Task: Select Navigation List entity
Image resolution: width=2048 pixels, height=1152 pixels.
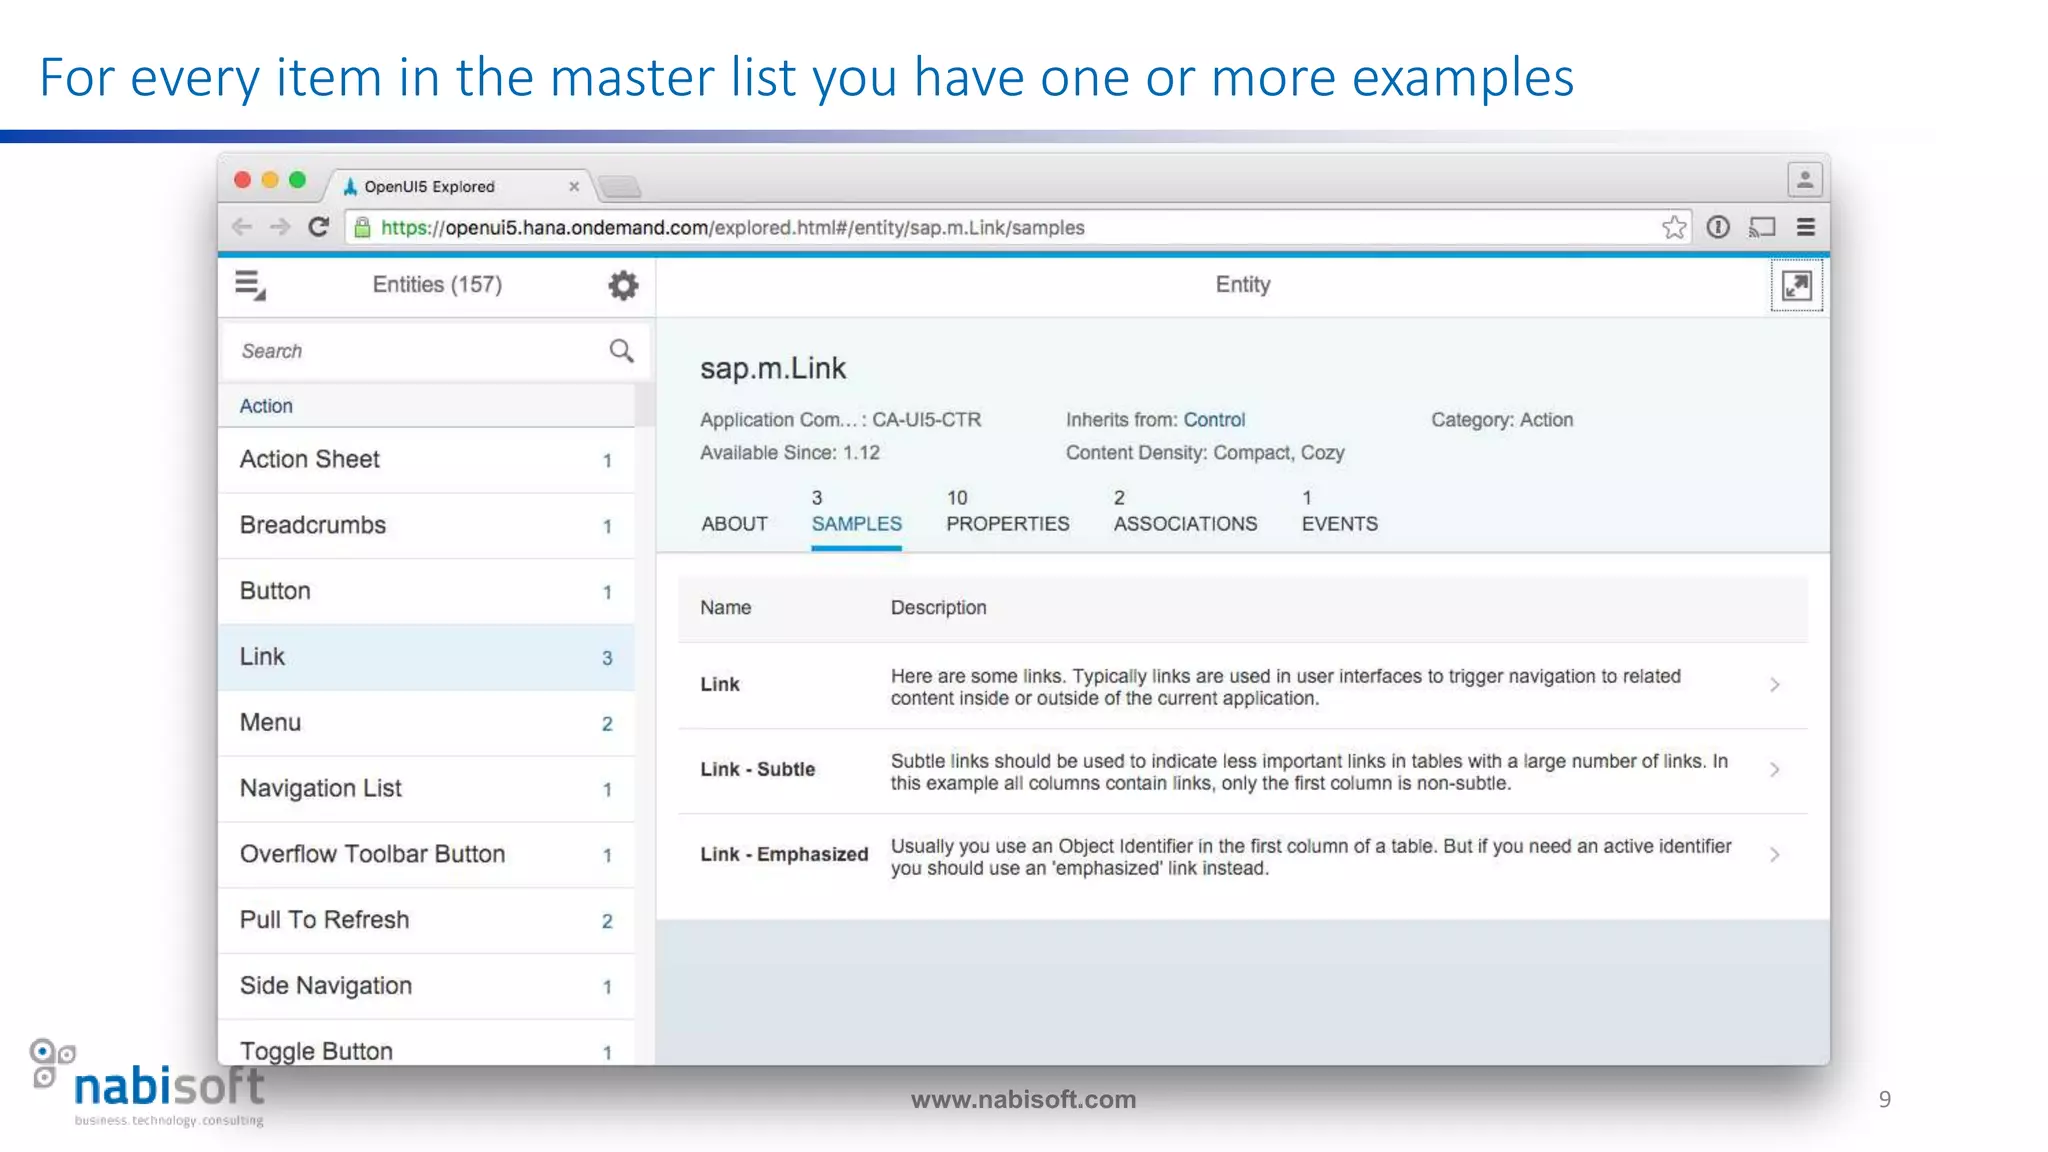Action: pos(426,790)
